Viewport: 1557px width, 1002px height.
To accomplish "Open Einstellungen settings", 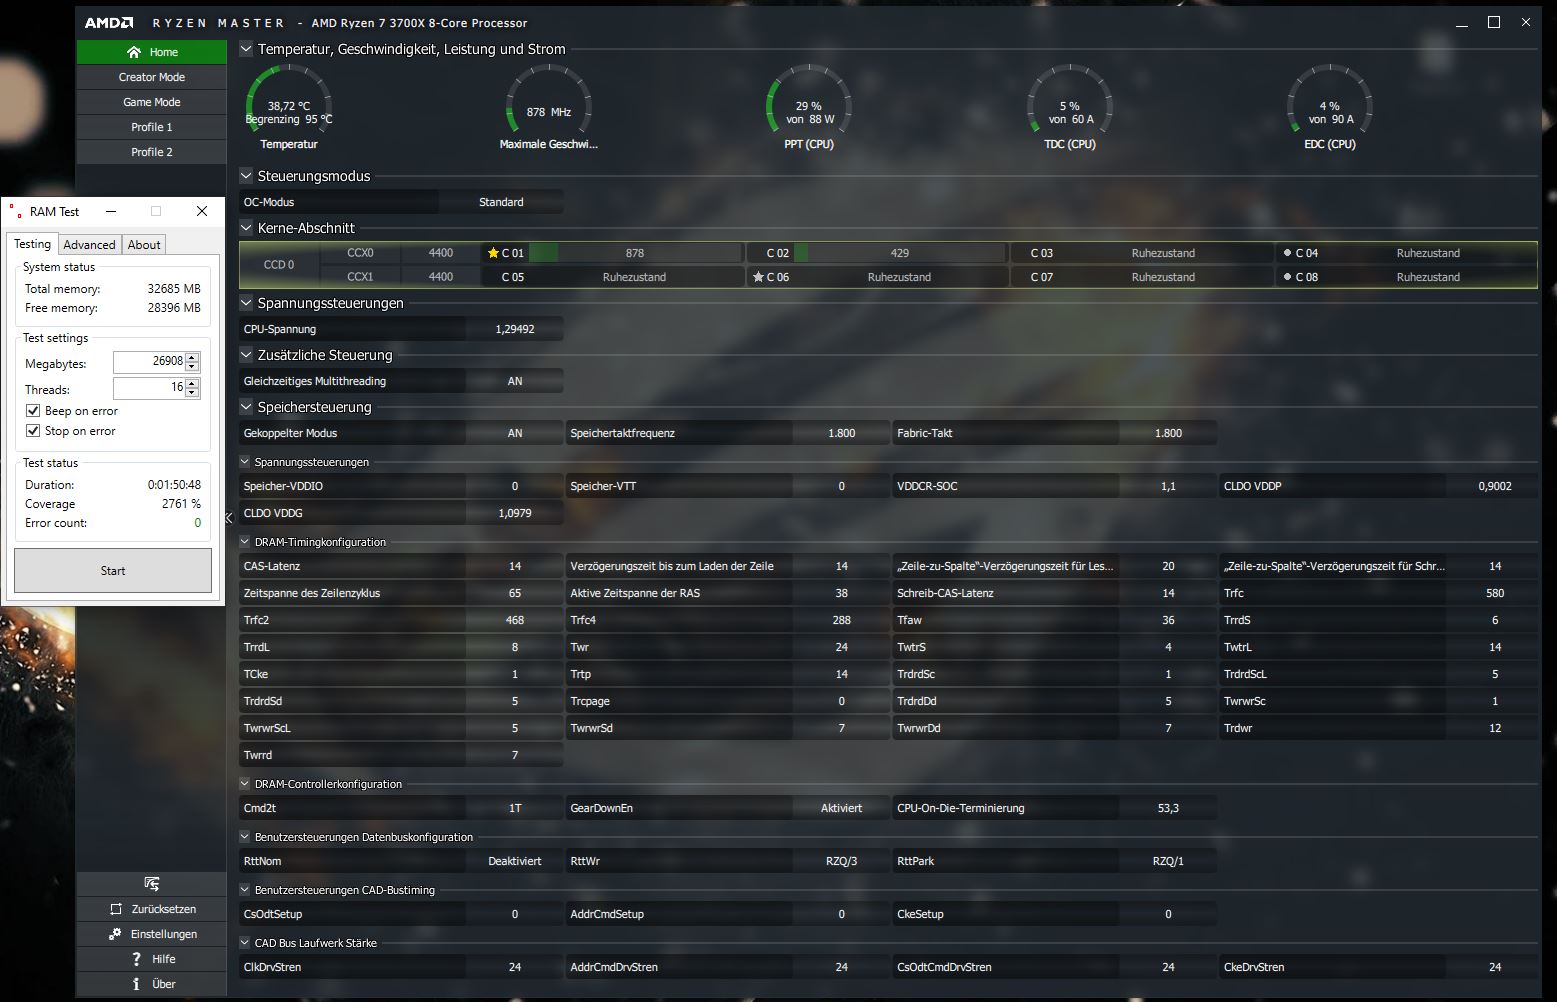I will (x=152, y=934).
